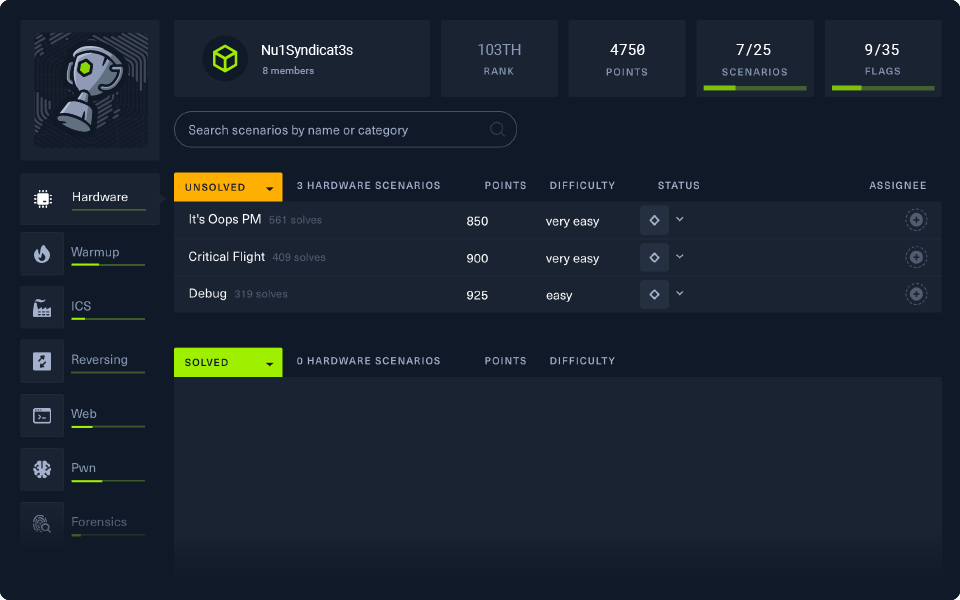Click the status diamond for It's Oops PM
Screen dimensions: 960x600
[x=654, y=220]
